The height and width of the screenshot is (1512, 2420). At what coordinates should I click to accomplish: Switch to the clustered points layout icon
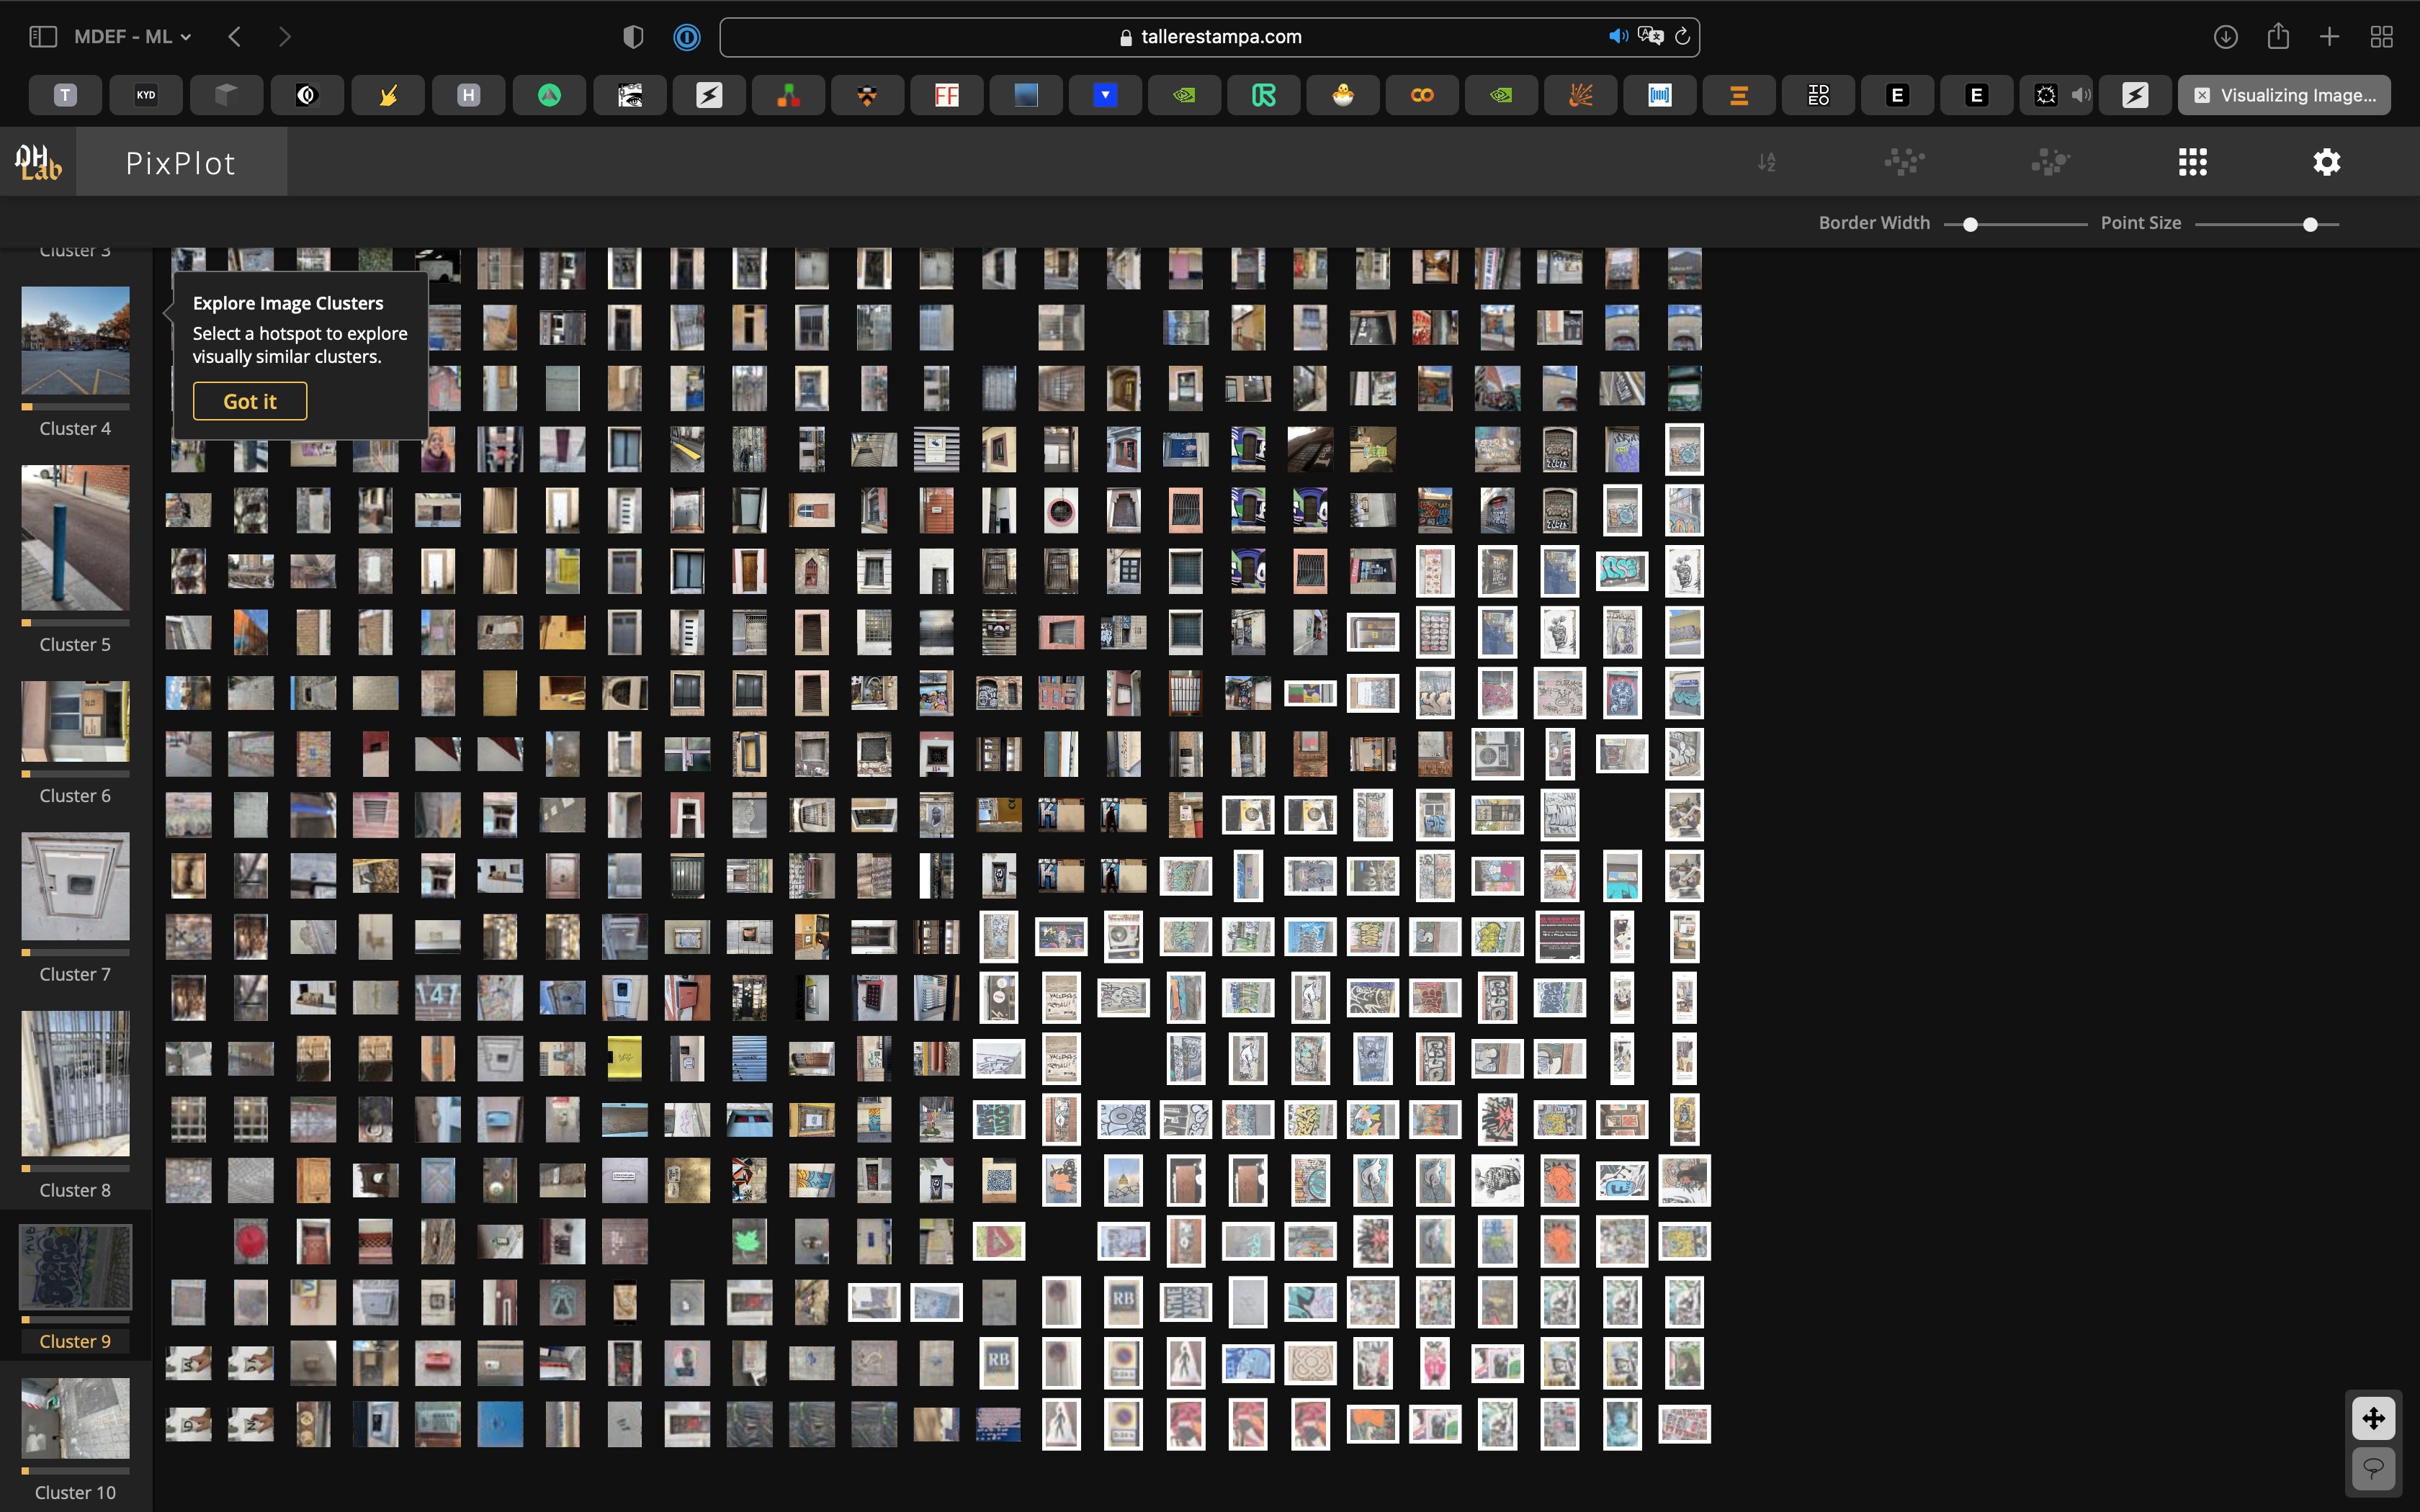pyautogui.click(x=2050, y=162)
